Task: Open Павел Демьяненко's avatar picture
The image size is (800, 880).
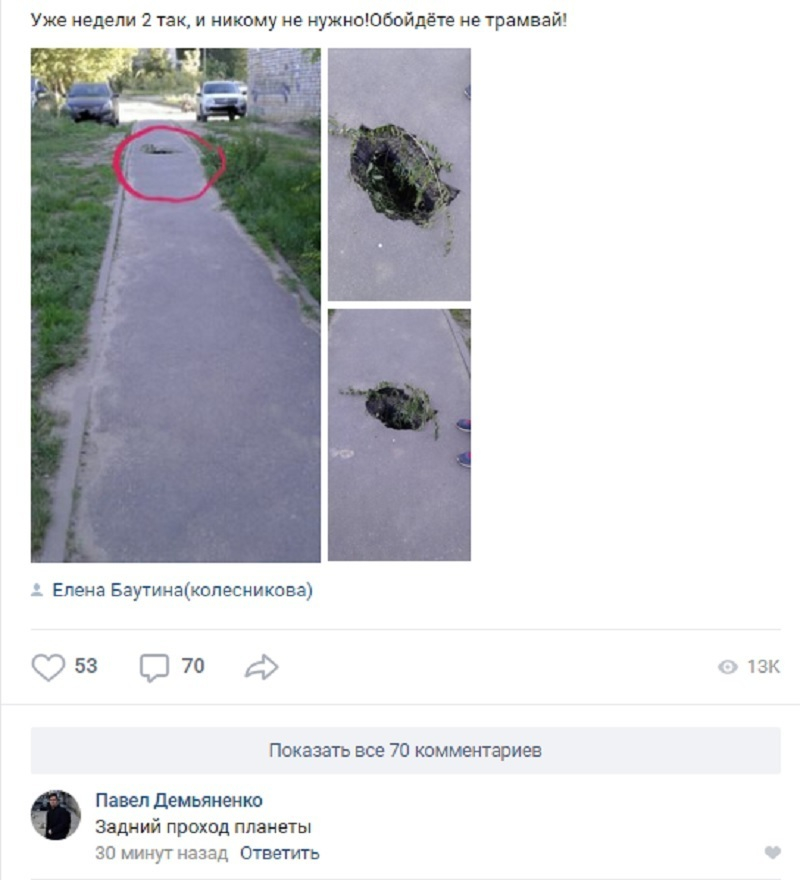Action: pyautogui.click(x=56, y=815)
